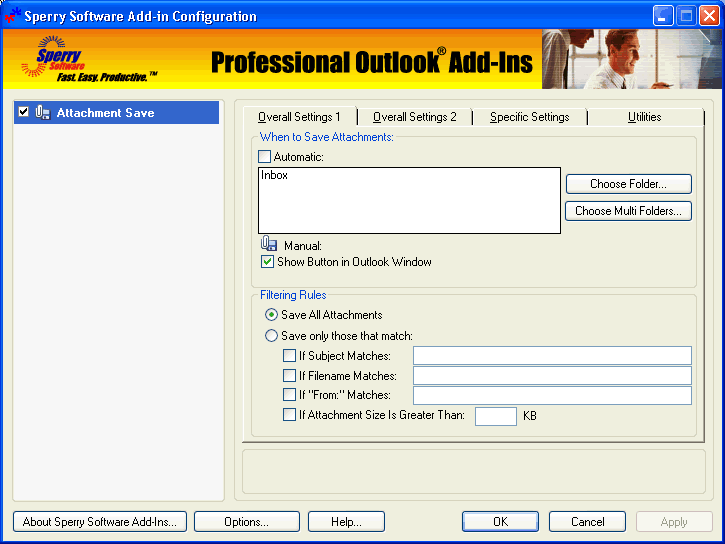Click the KB unit label
This screenshot has height=544, width=725.
530,416
